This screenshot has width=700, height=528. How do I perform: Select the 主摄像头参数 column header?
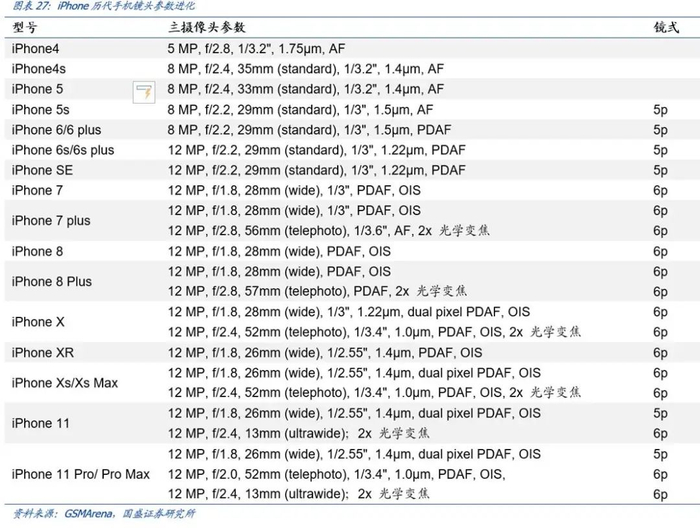(x=206, y=28)
